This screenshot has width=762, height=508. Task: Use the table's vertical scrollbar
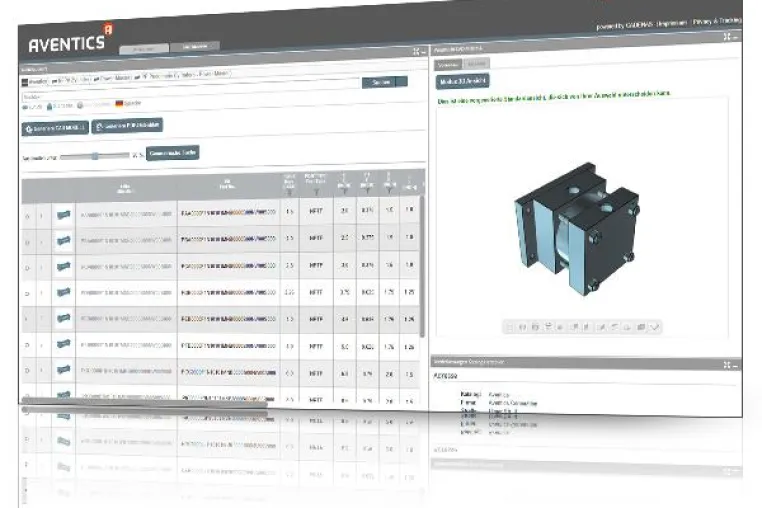(422, 266)
